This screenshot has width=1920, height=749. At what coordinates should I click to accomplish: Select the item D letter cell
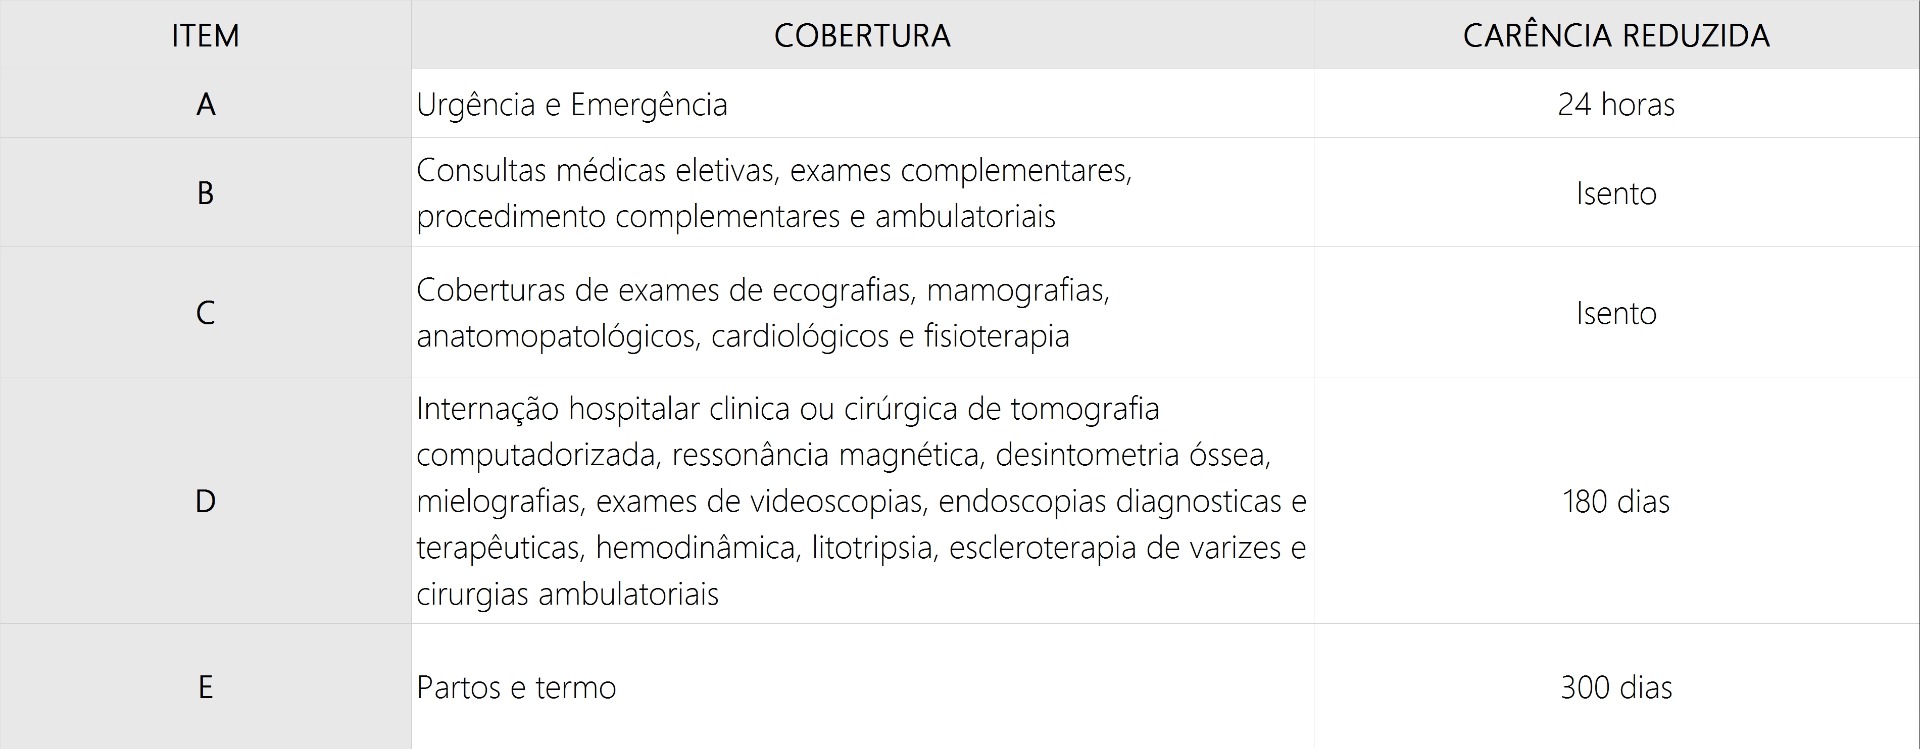coord(205,501)
